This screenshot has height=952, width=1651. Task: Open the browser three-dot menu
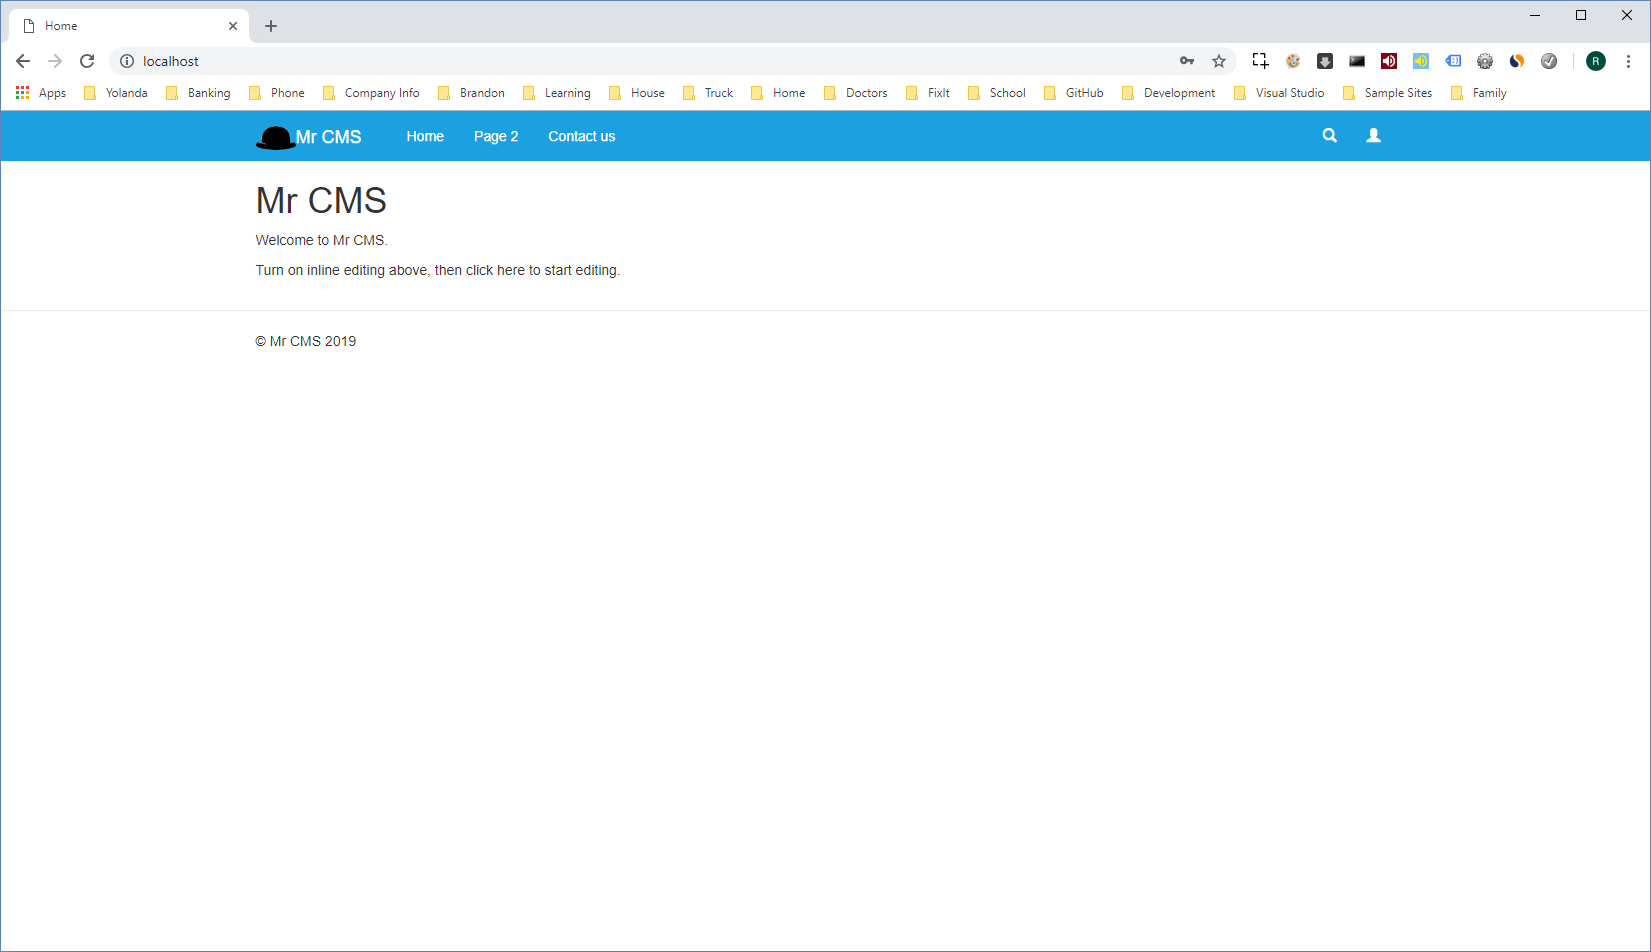point(1629,61)
